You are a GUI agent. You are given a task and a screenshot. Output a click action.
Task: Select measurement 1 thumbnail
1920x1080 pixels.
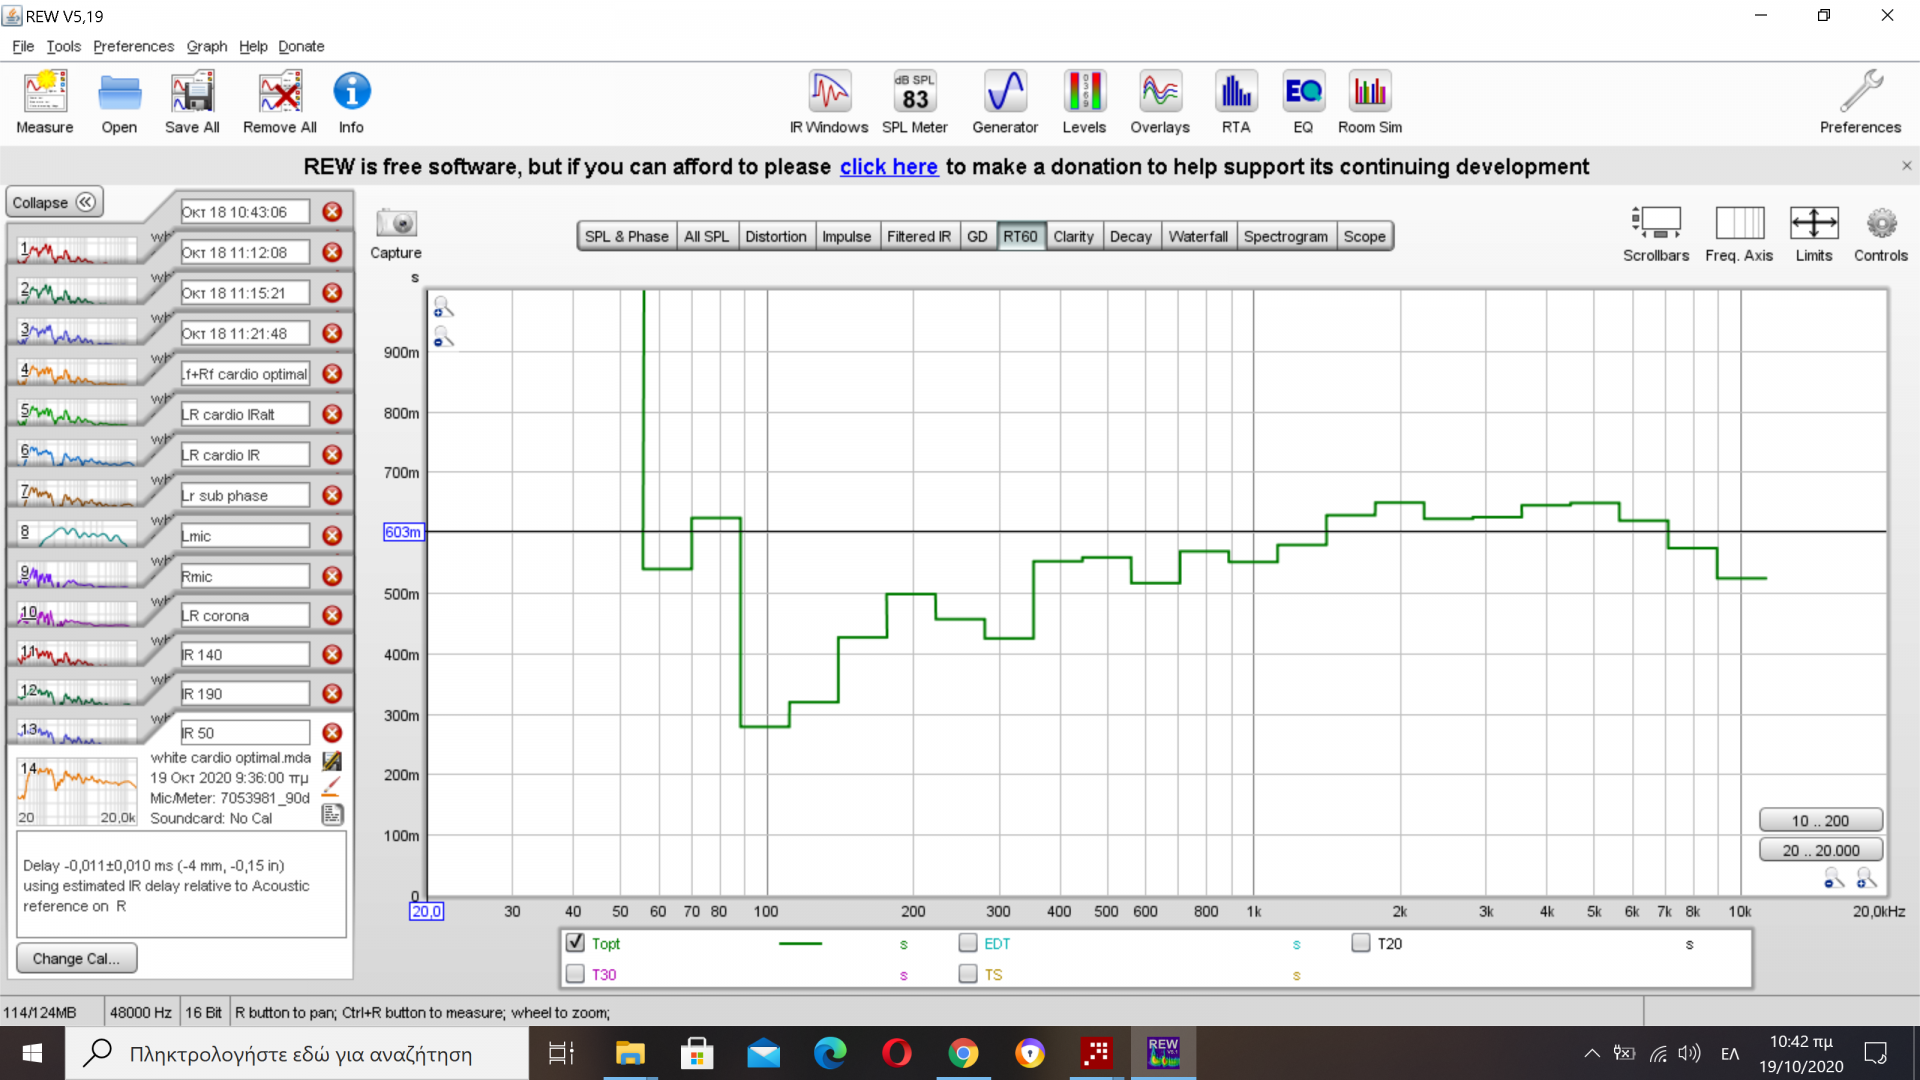(x=78, y=251)
